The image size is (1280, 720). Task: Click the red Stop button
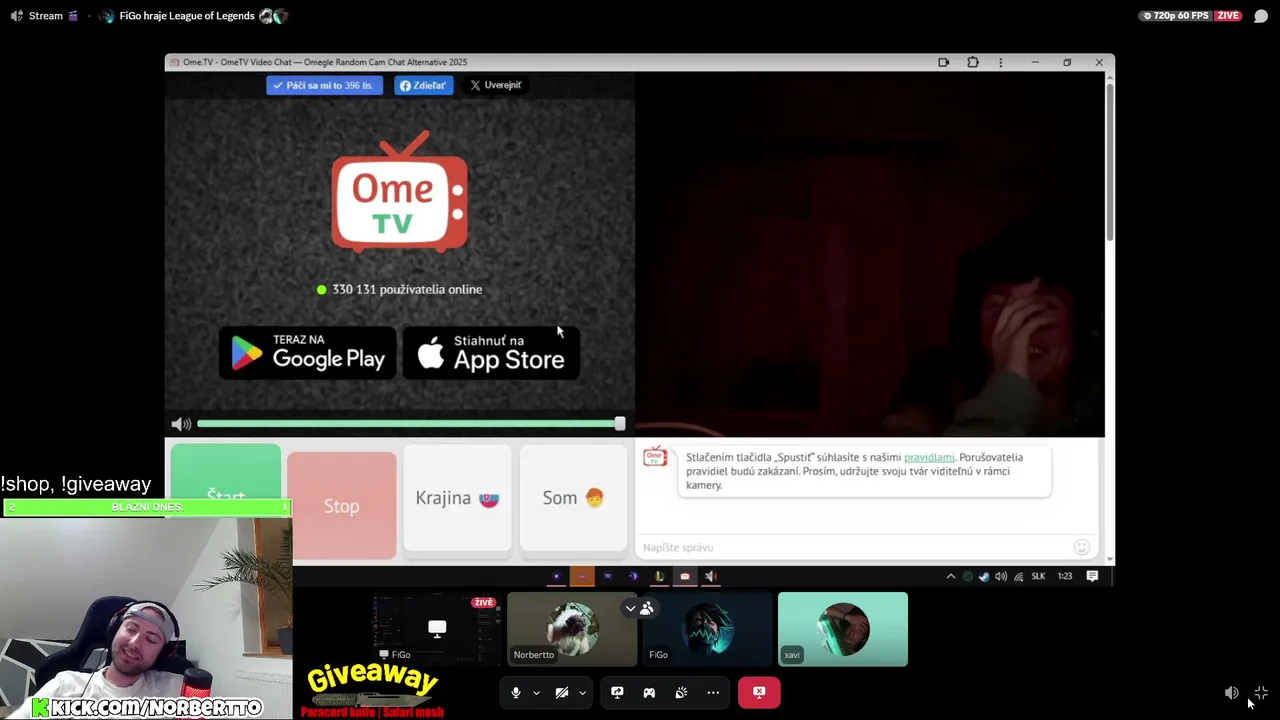341,506
